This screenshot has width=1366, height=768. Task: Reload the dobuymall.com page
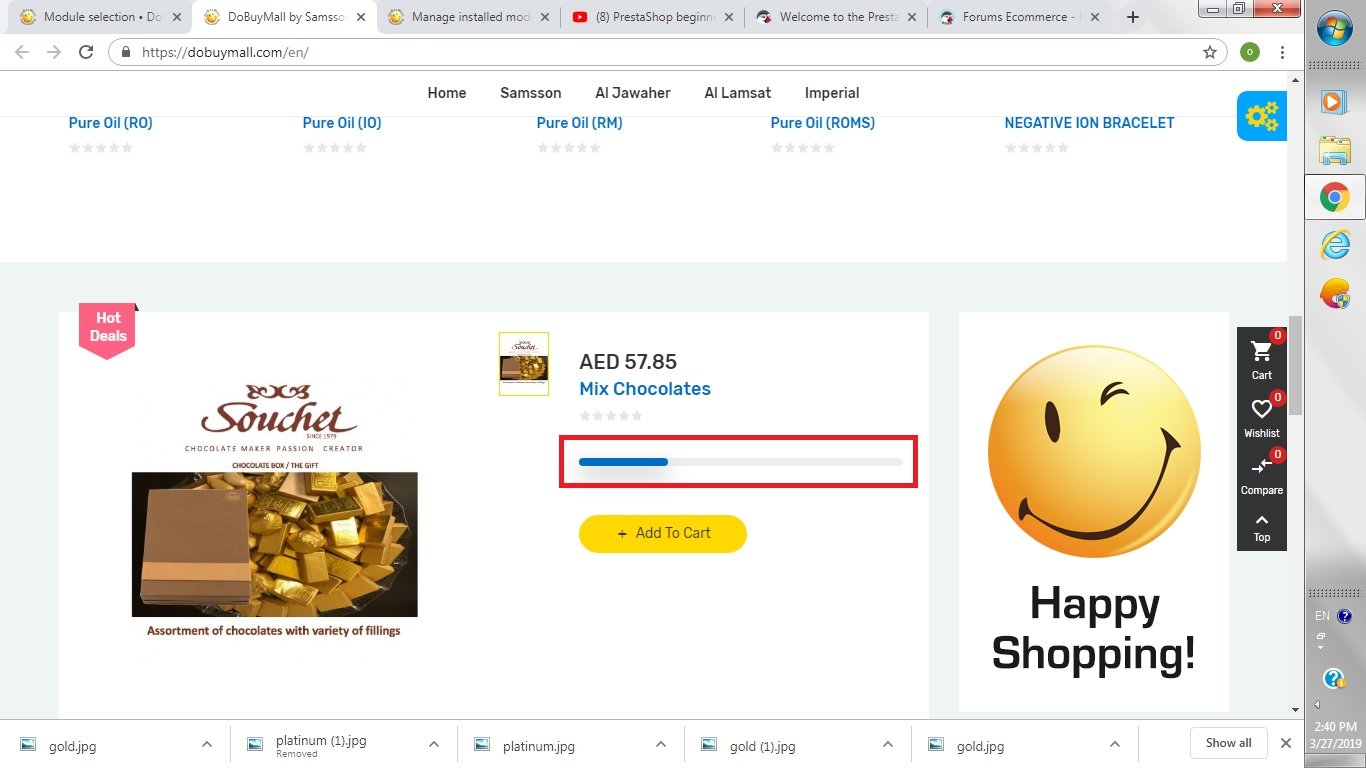[x=86, y=52]
